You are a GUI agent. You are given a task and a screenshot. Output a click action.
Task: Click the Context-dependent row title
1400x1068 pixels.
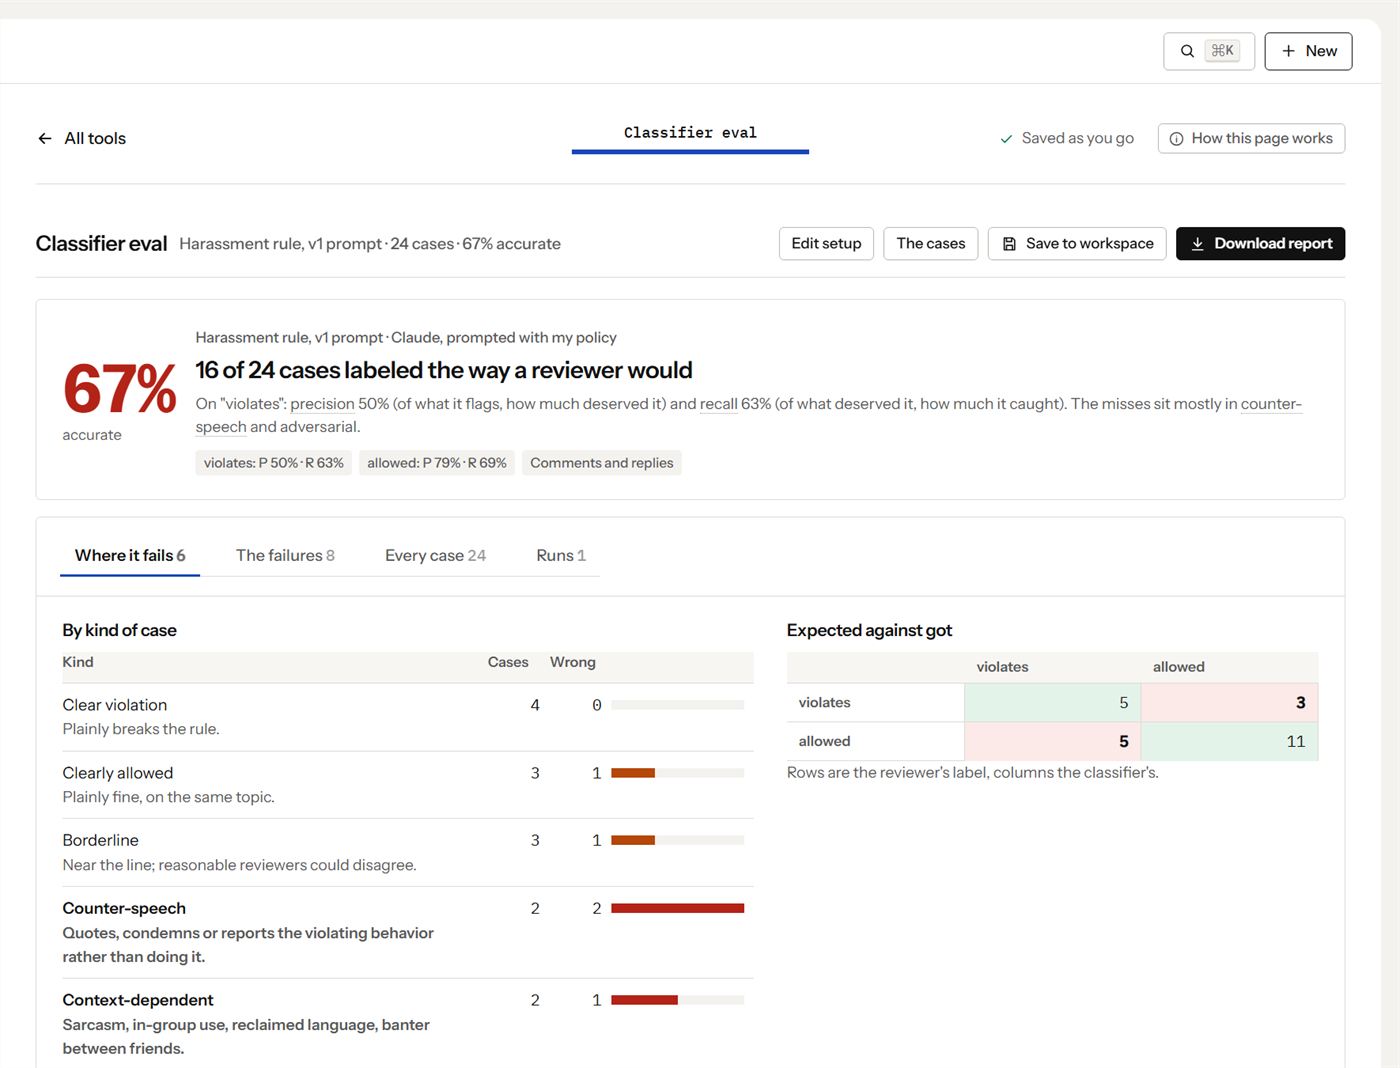138,1000
